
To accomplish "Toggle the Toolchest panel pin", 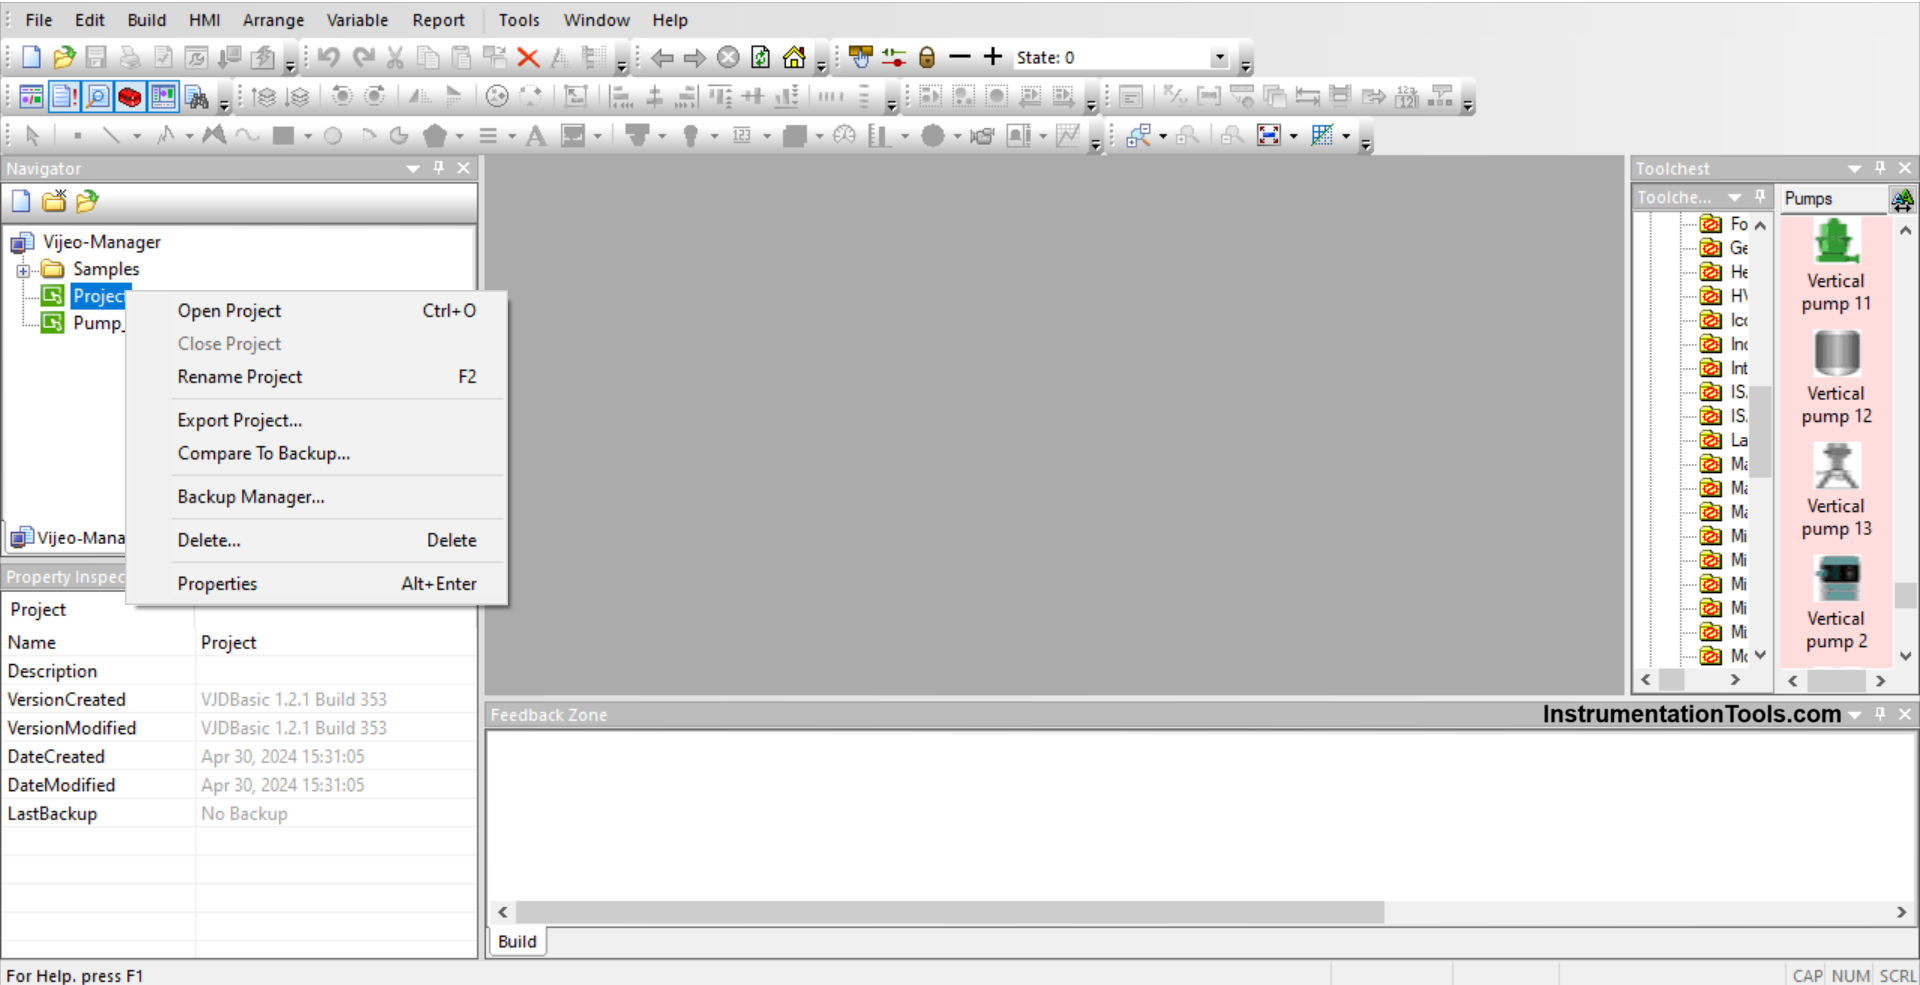I will point(1880,168).
